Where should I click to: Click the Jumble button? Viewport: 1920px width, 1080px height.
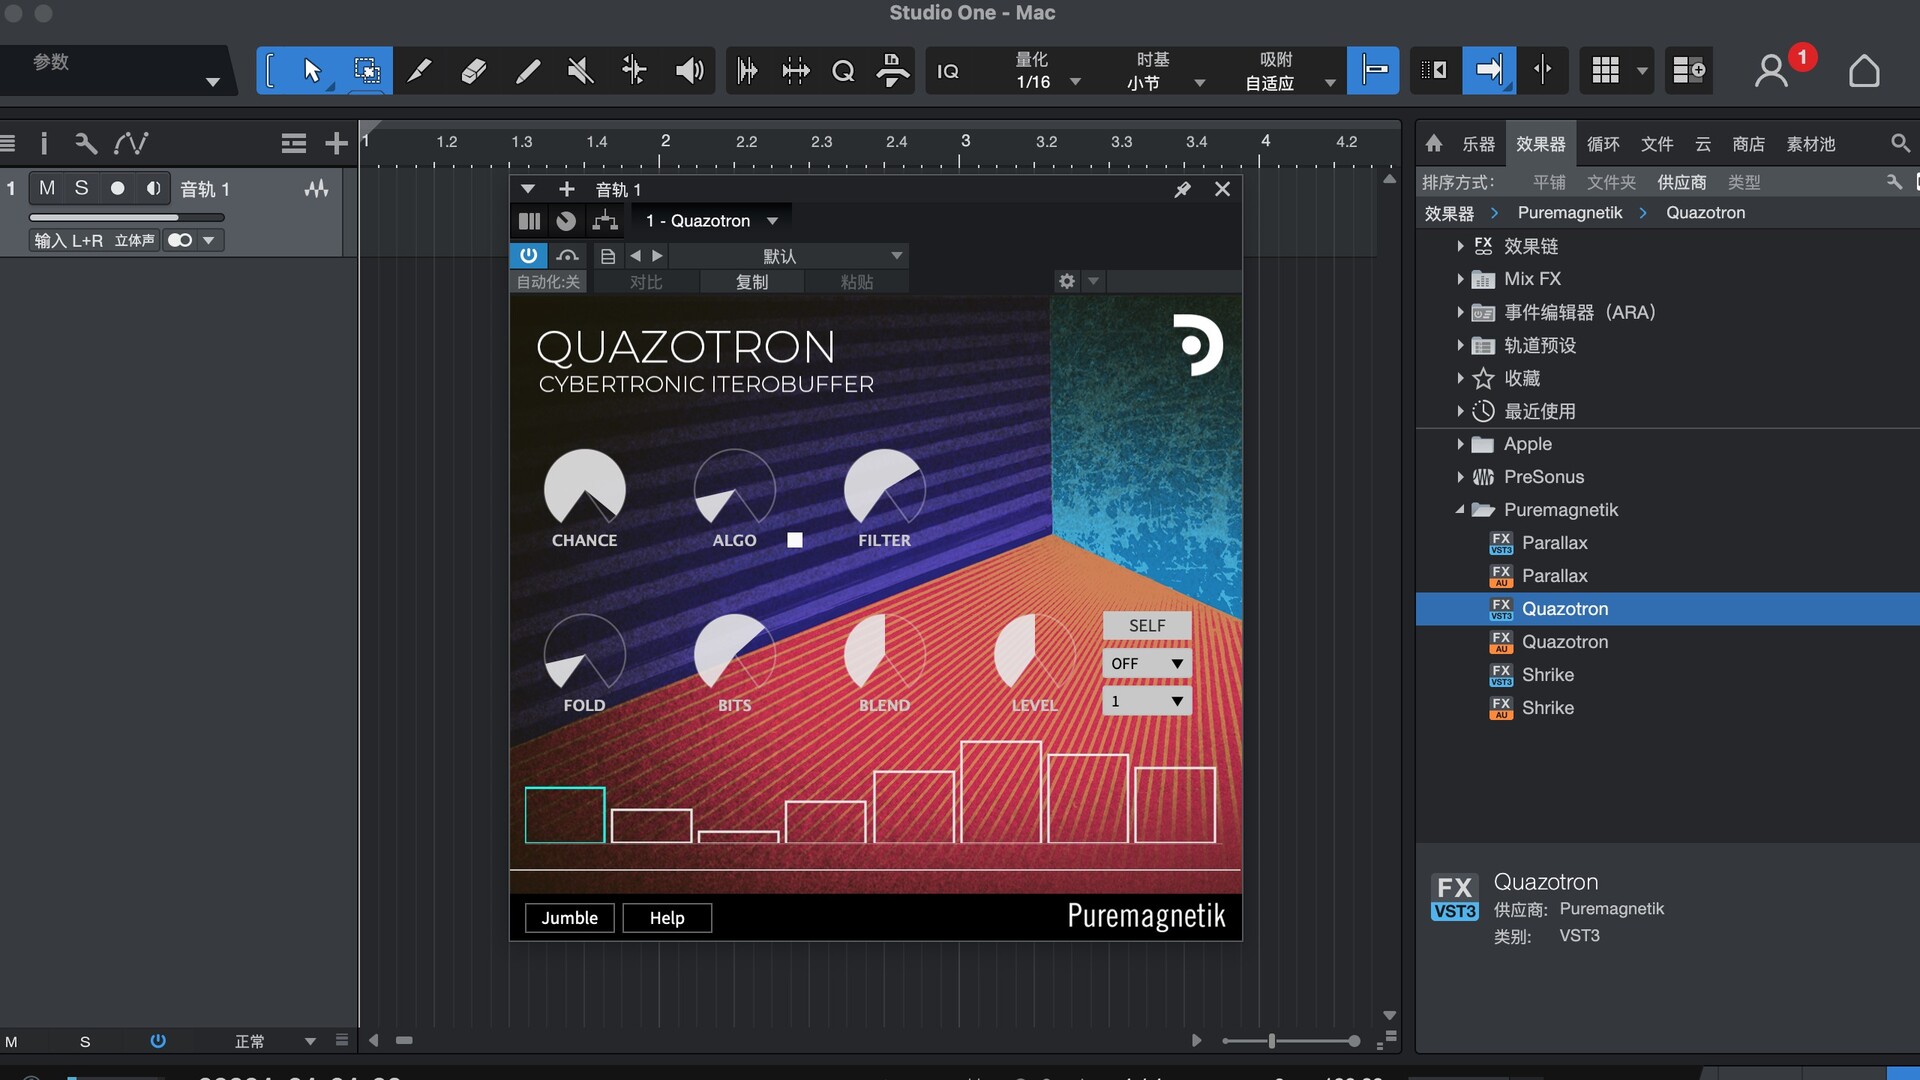tap(569, 918)
